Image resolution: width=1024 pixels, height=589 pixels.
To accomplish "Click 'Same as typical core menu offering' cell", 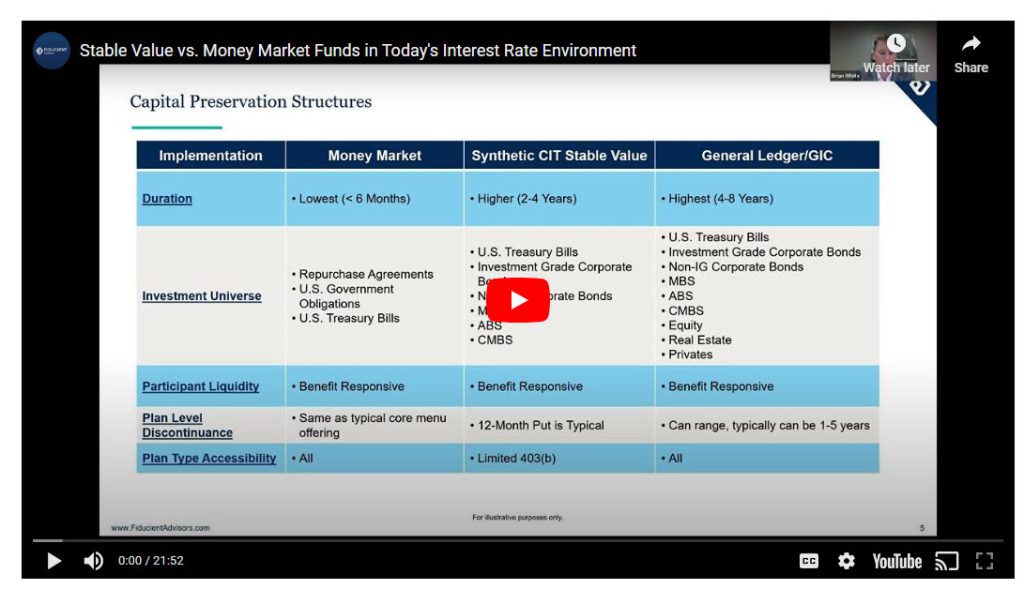I will (373, 425).
